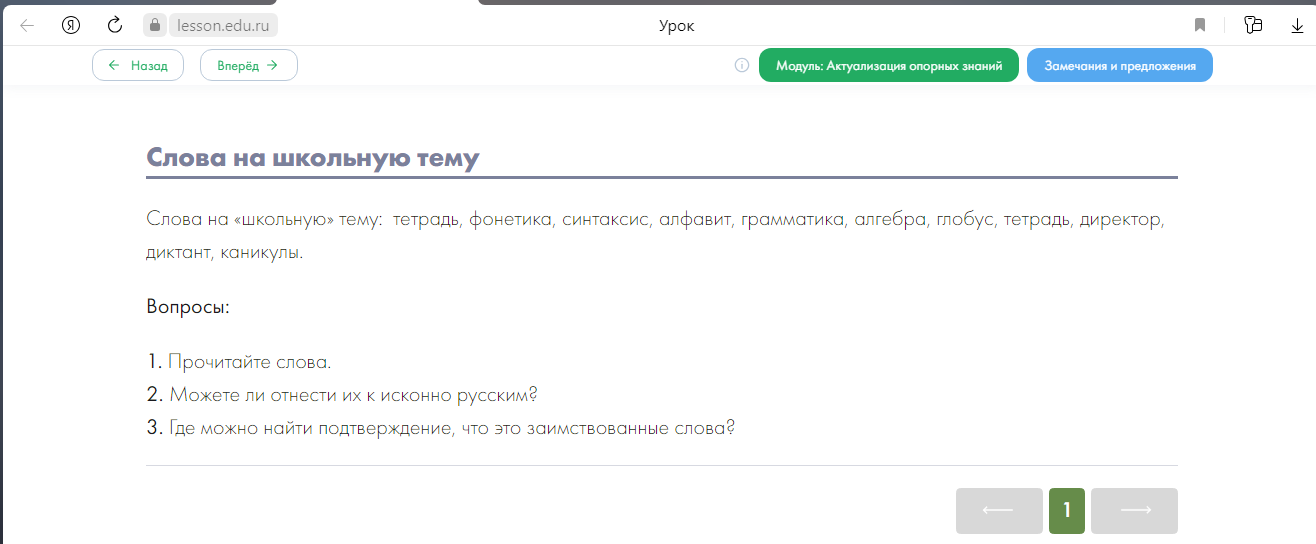The width and height of the screenshot is (1316, 544).
Task: Click the heading Слова на школьную тему
Action: (313, 158)
